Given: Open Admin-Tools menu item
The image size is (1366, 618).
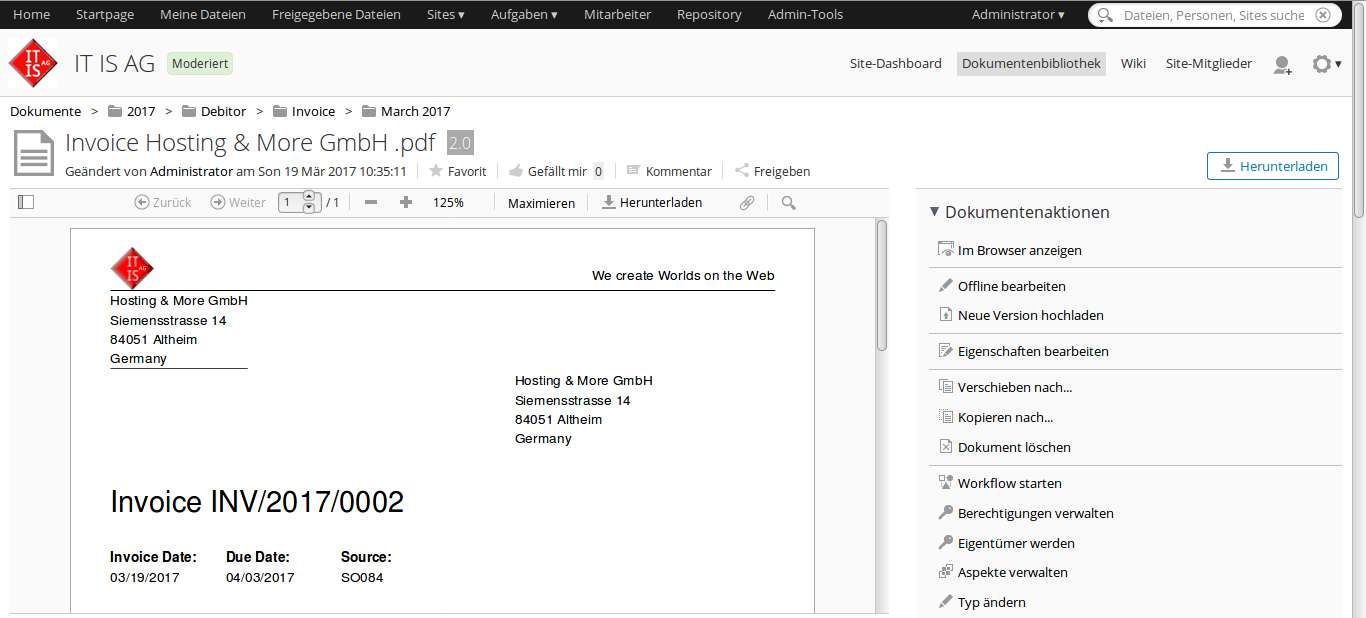Looking at the screenshot, I should pos(805,15).
